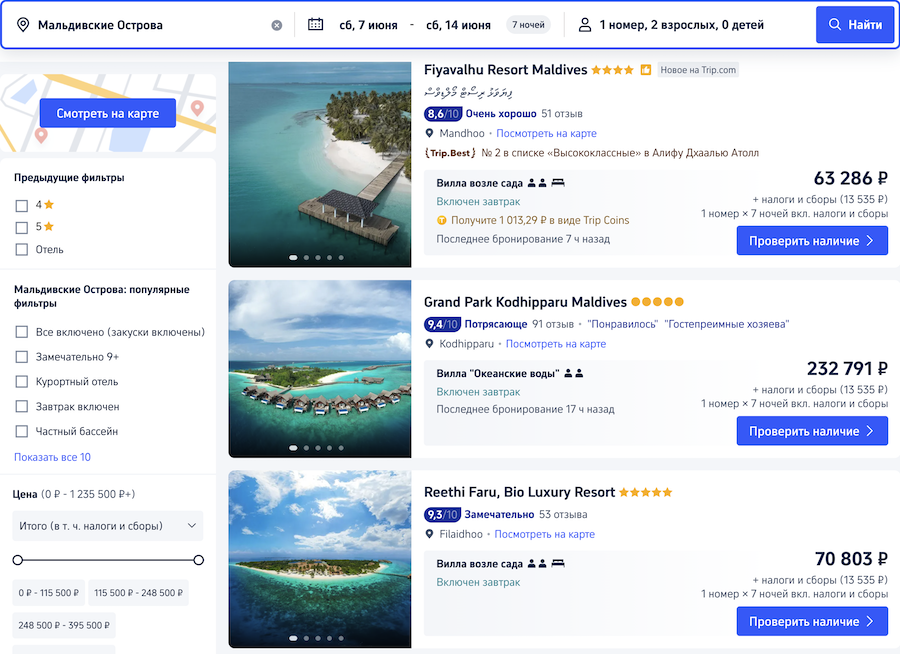Click the calendar icon next to dates
This screenshot has height=654, width=900.
tap(316, 25)
